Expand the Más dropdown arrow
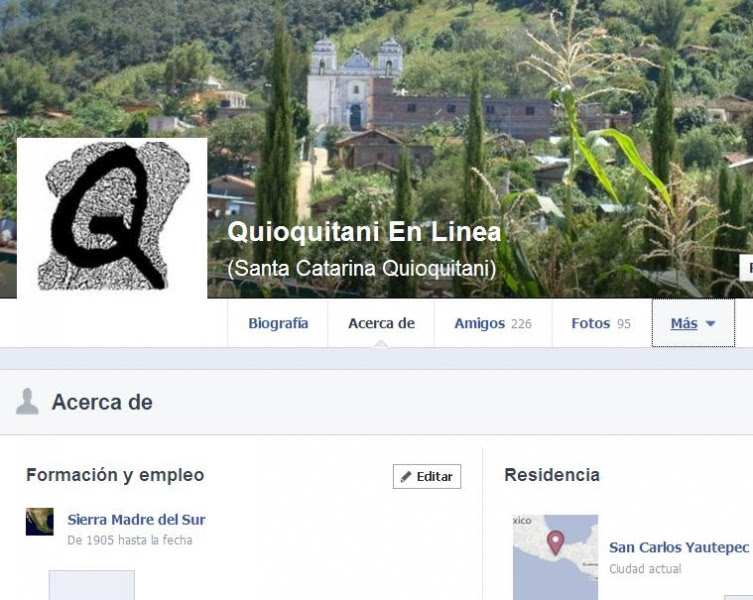 pyautogui.click(x=710, y=324)
